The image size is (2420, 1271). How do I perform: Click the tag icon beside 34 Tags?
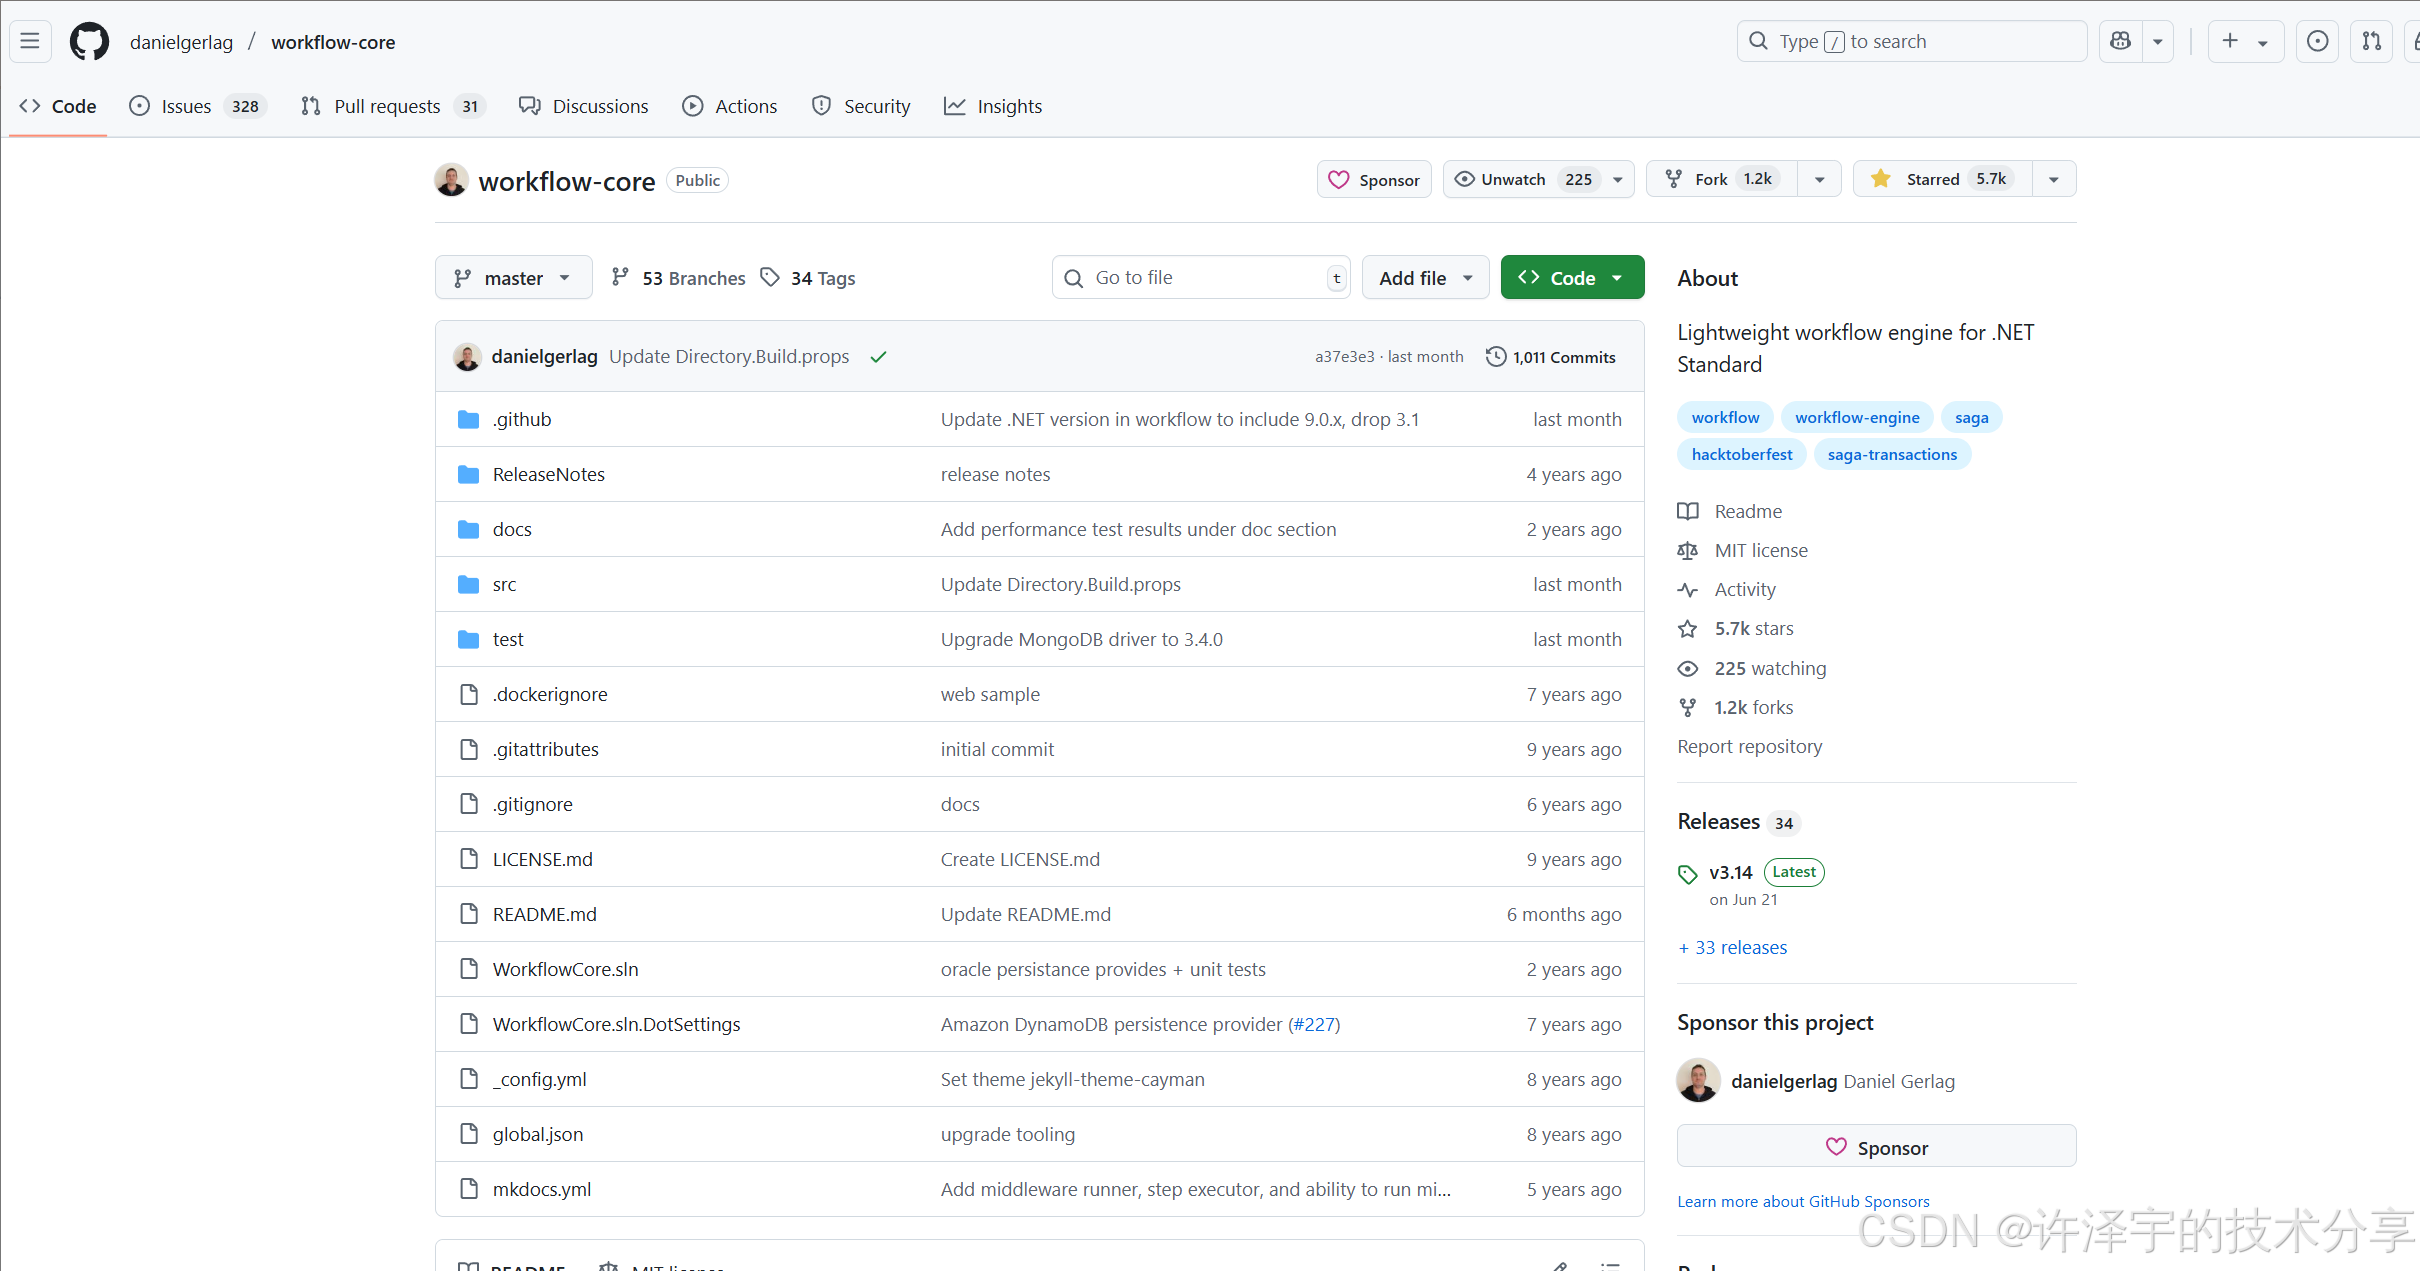pos(770,277)
